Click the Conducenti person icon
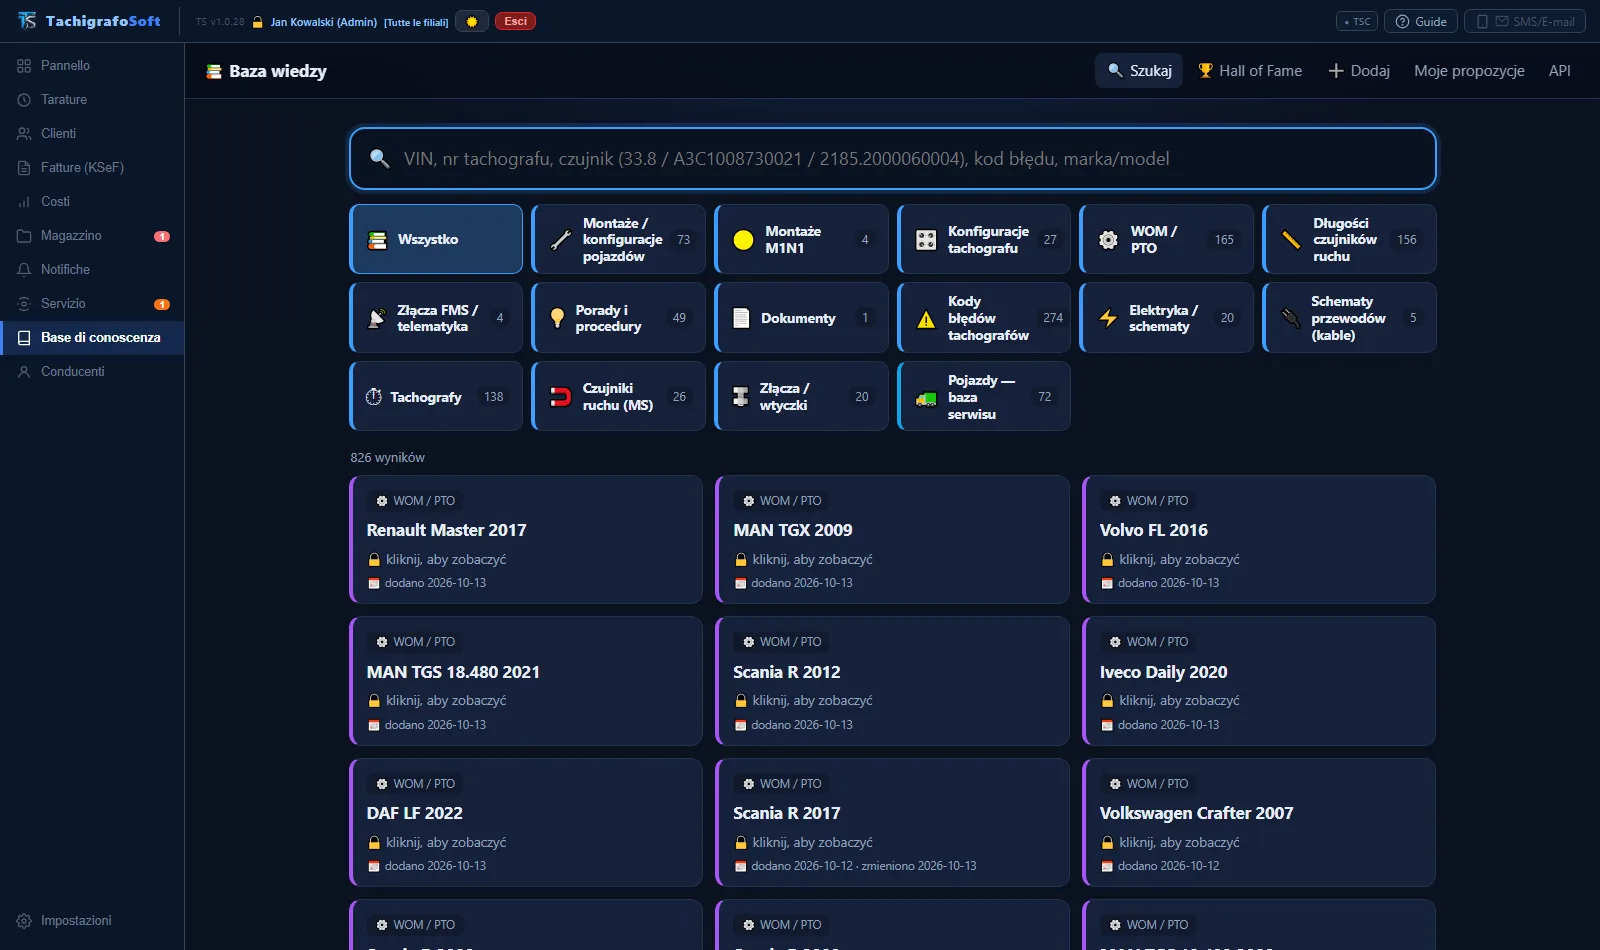 (x=24, y=371)
